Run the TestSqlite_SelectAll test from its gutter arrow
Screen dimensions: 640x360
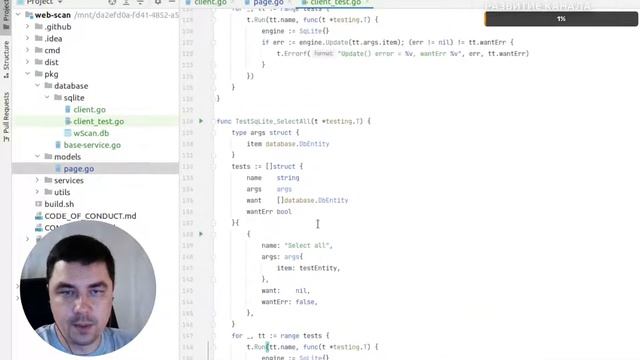201,121
